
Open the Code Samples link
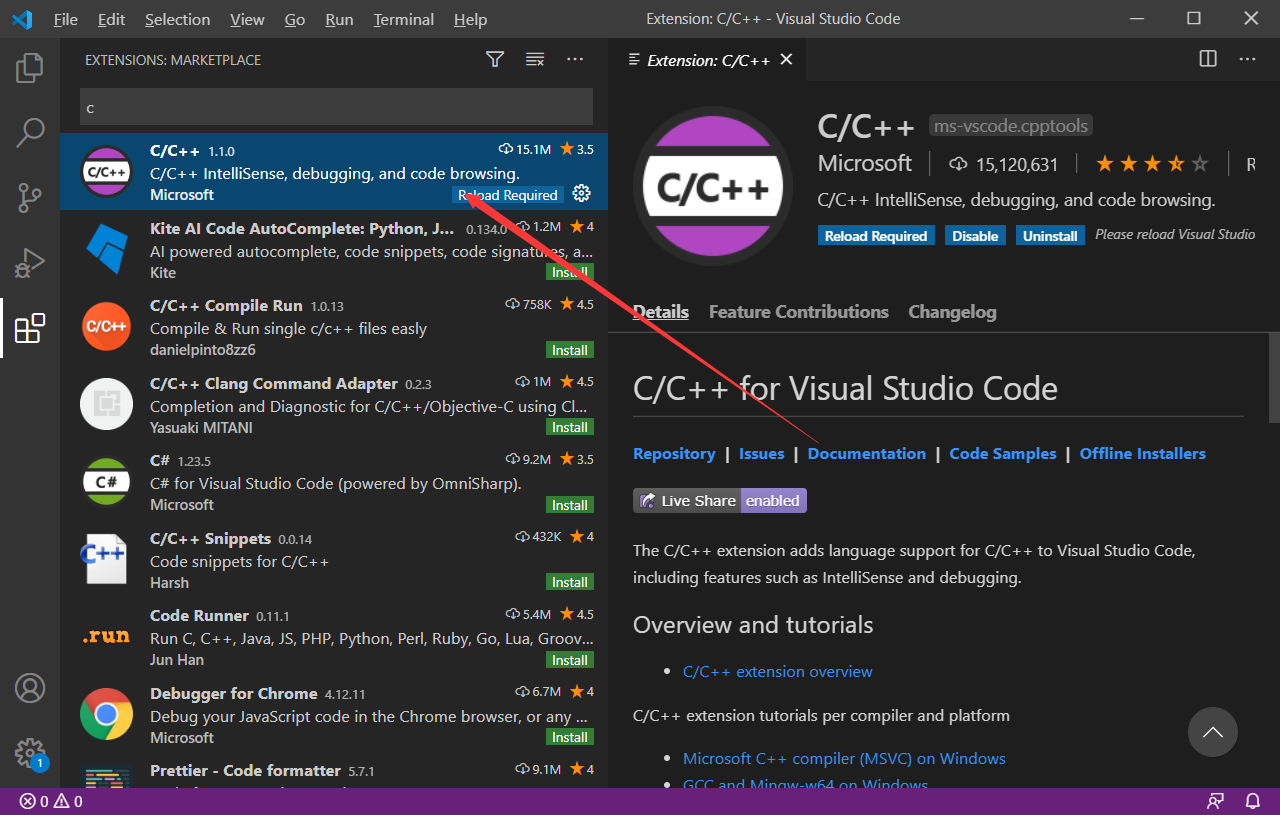pyautogui.click(x=1002, y=454)
